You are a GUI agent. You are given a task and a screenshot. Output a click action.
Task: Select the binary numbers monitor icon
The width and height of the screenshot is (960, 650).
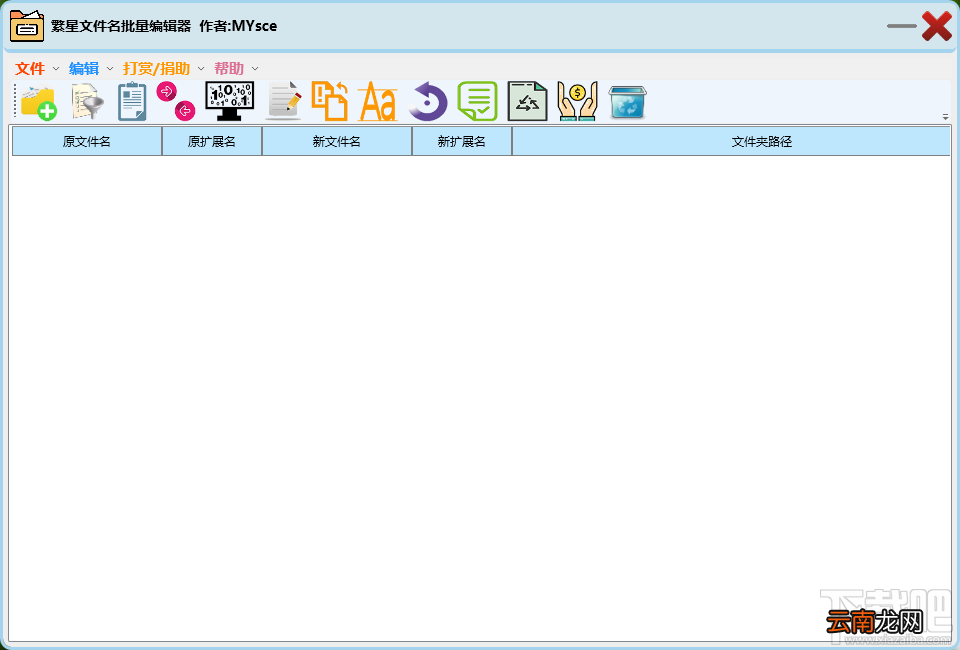point(230,101)
